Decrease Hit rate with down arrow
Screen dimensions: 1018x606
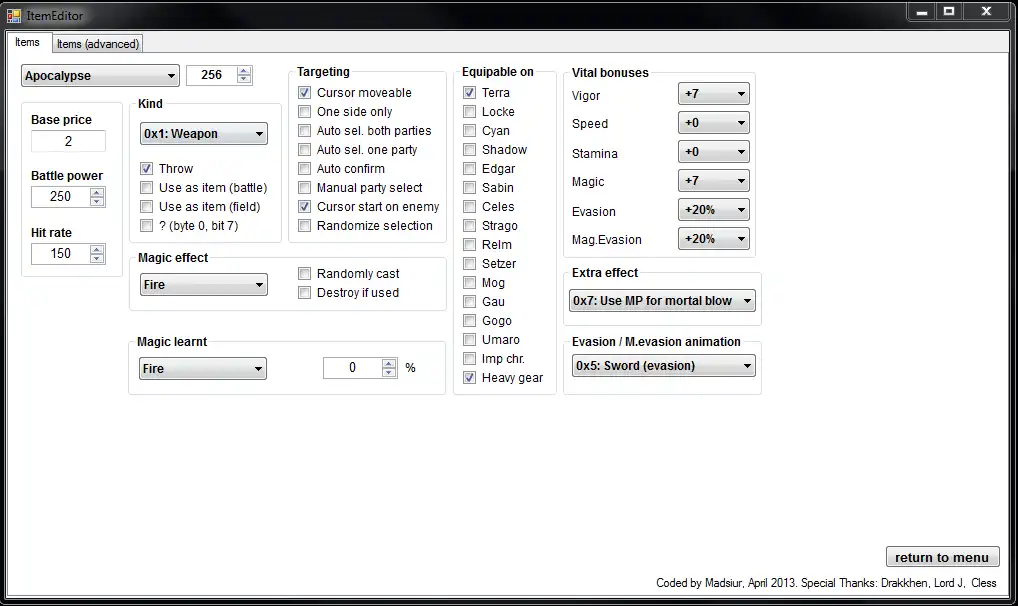97,258
